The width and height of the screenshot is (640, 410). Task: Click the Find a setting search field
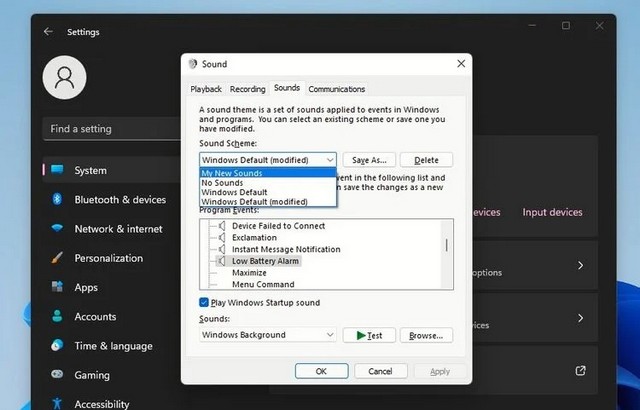pyautogui.click(x=112, y=129)
